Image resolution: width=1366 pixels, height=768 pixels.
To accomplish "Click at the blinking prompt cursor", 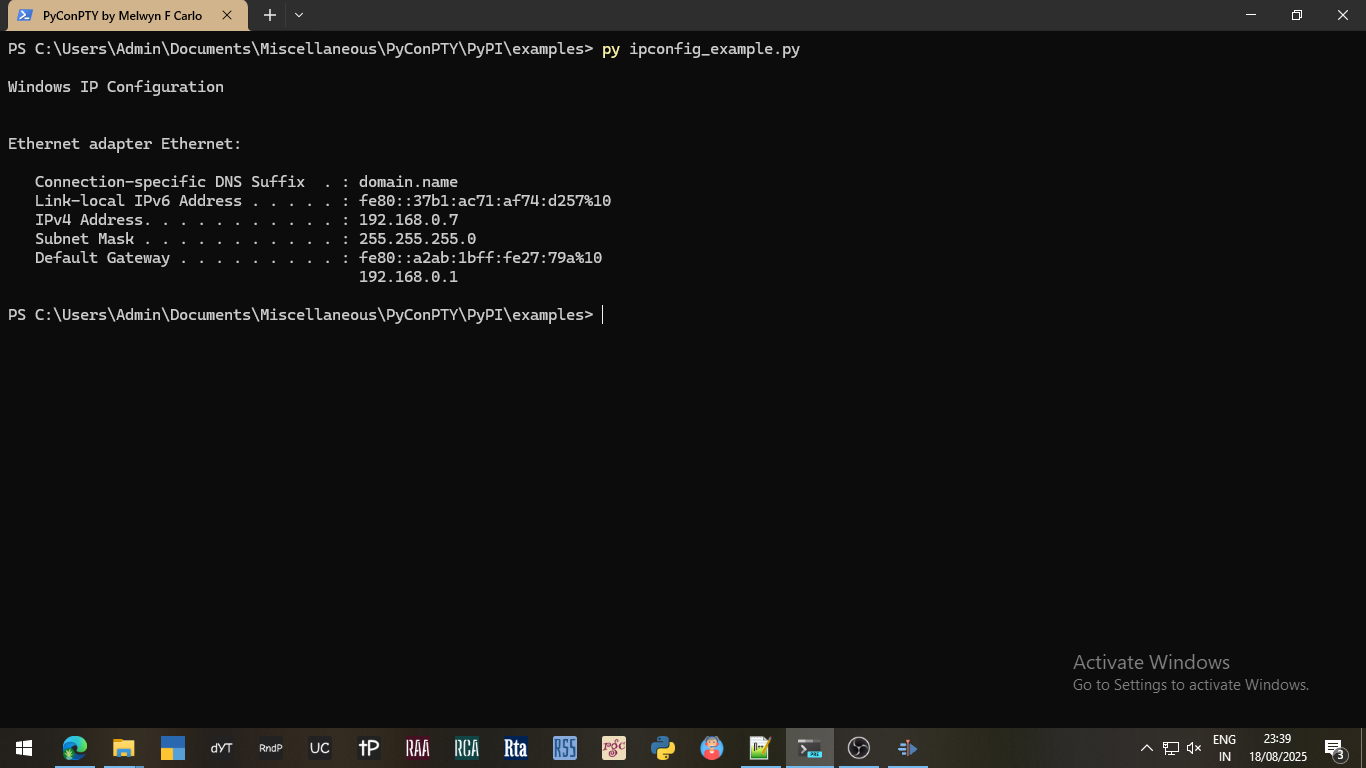I will click(602, 315).
